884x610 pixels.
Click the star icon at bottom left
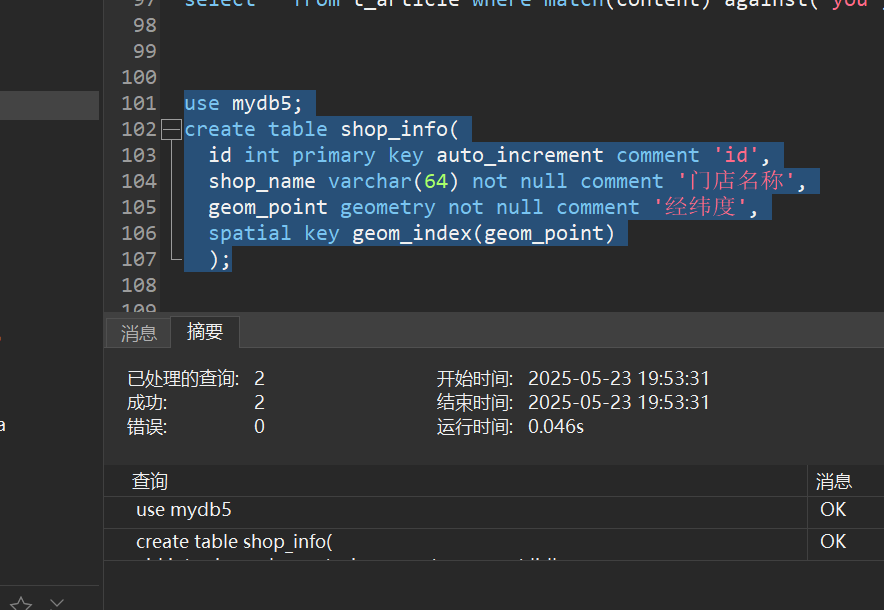click(21, 603)
